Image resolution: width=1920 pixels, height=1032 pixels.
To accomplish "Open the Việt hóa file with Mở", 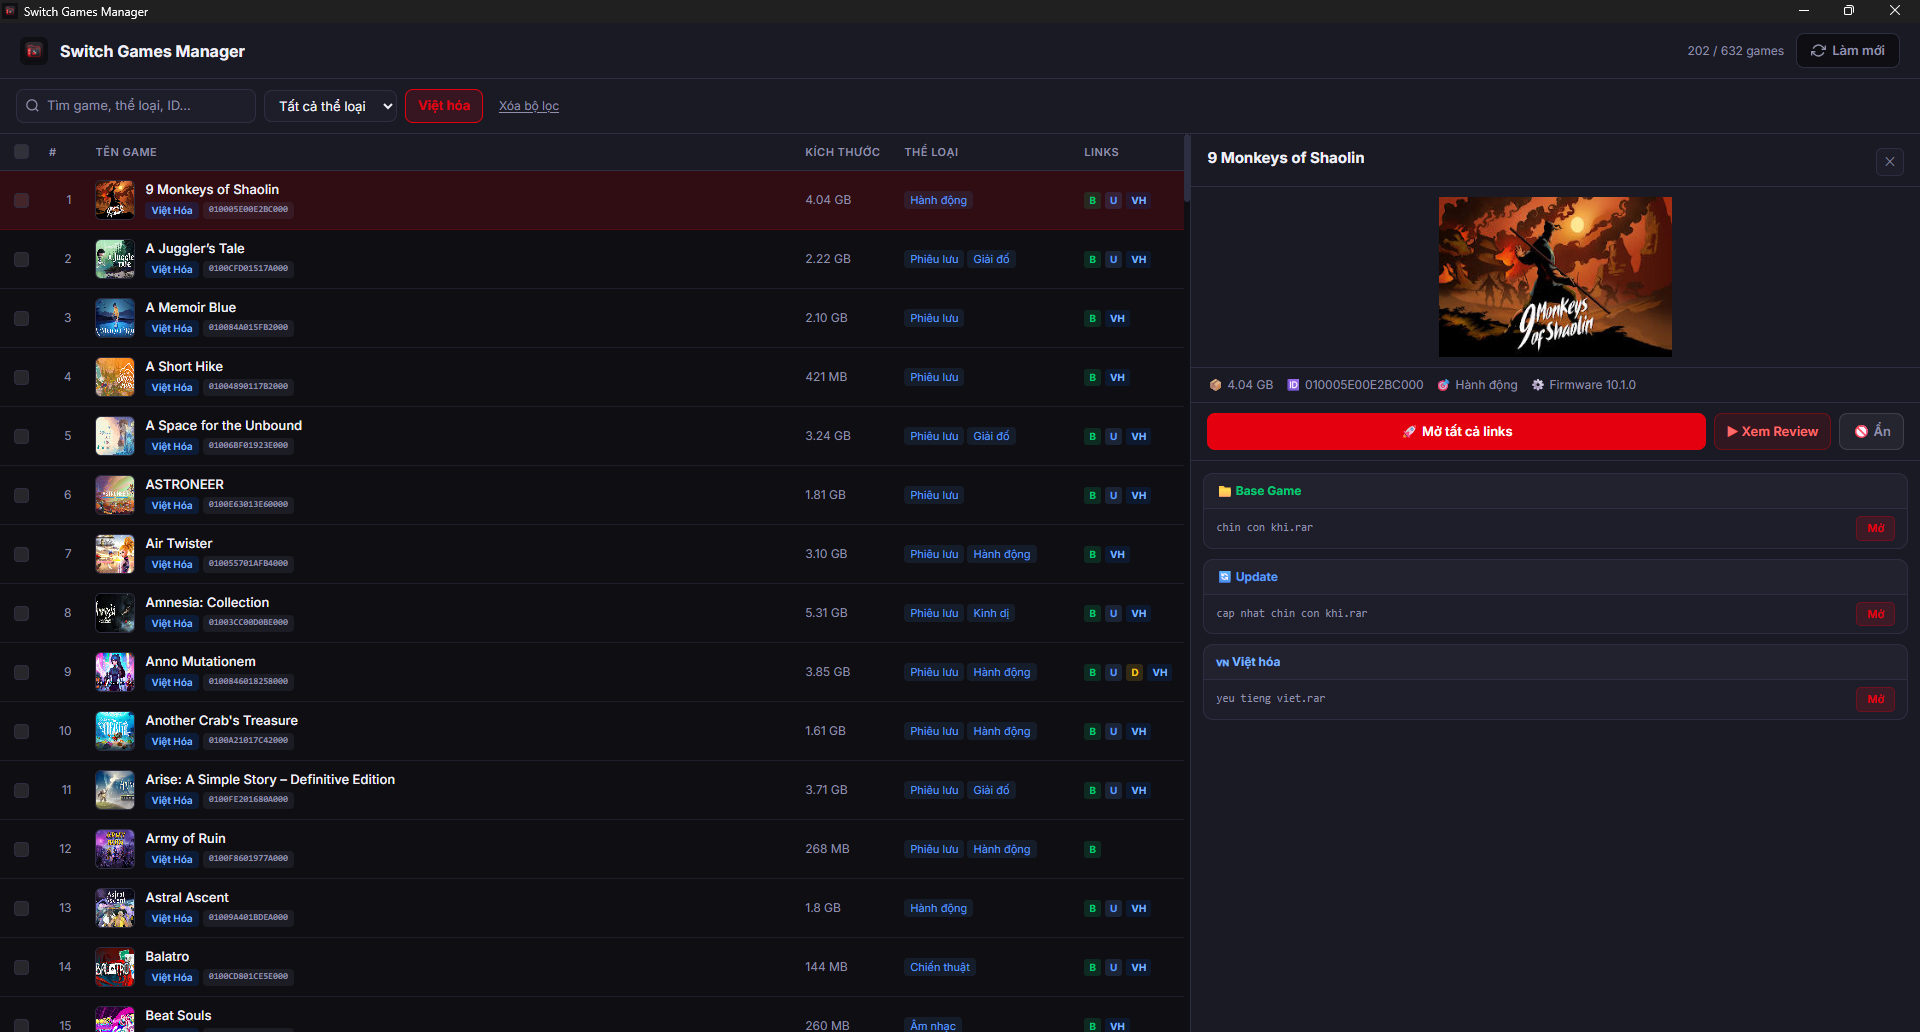I will pos(1875,699).
